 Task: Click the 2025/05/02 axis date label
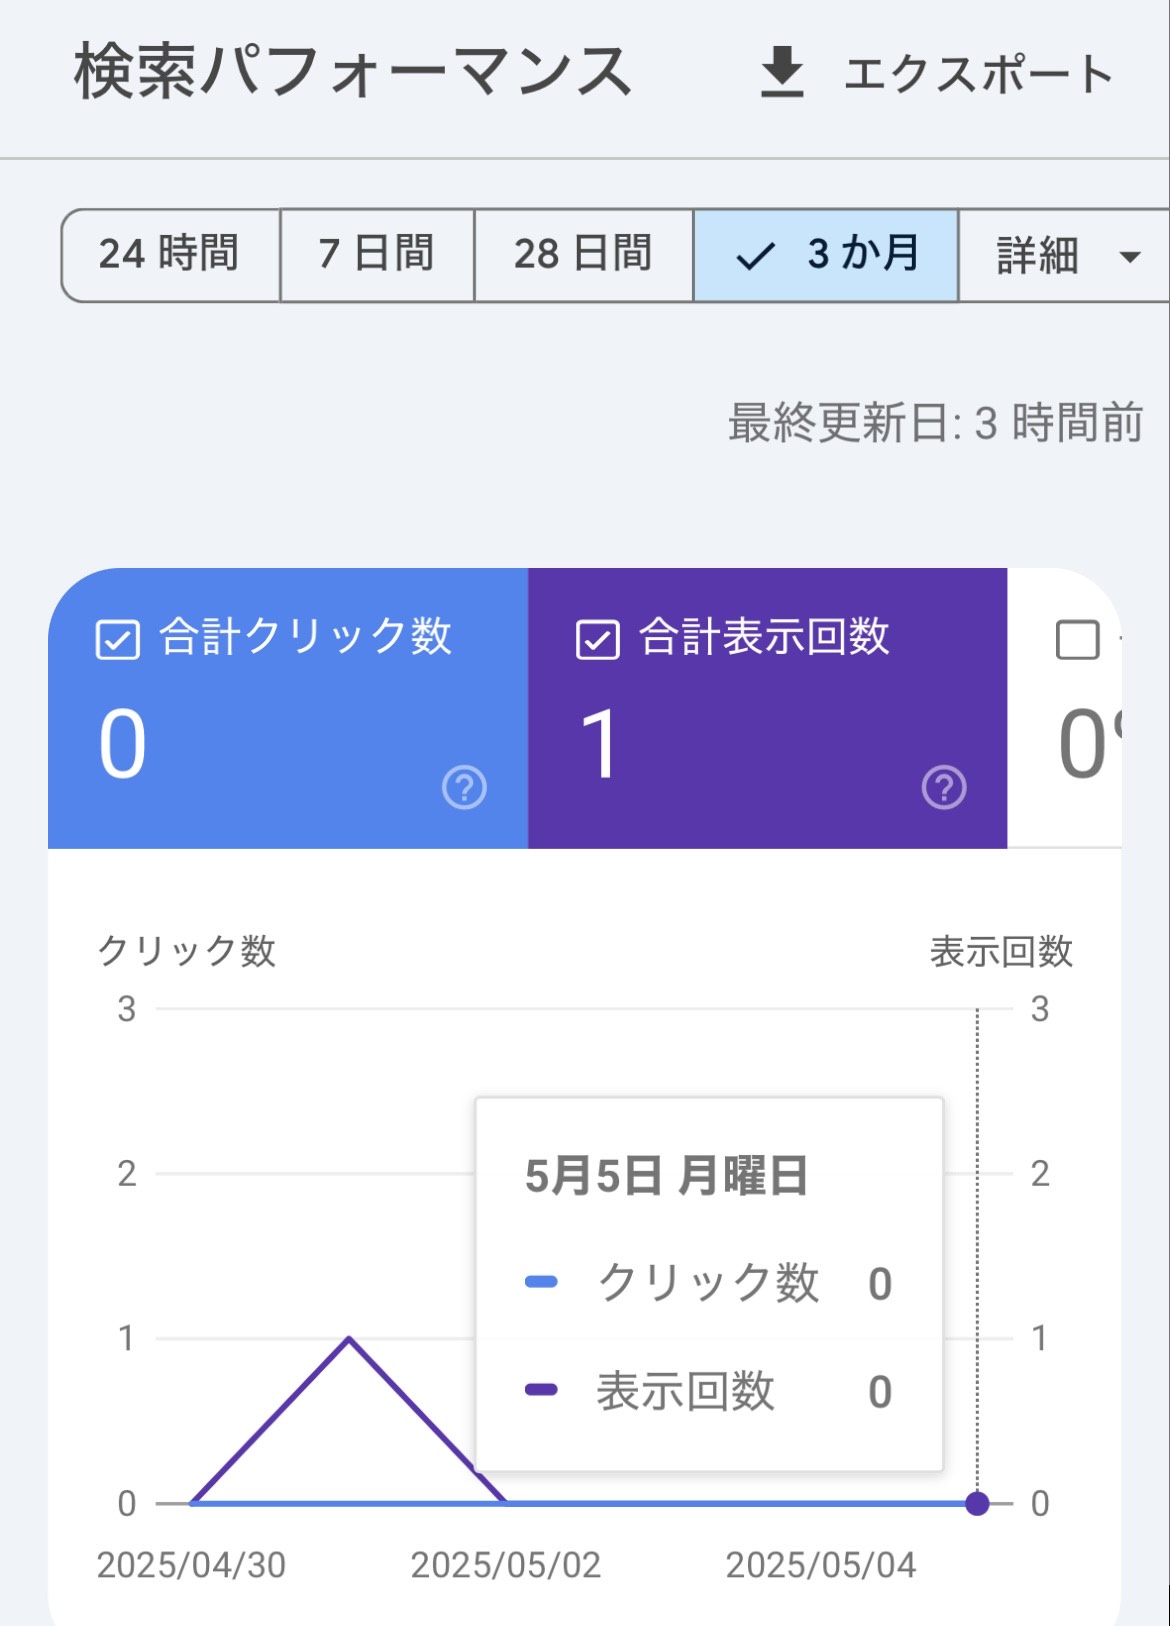click(506, 1565)
